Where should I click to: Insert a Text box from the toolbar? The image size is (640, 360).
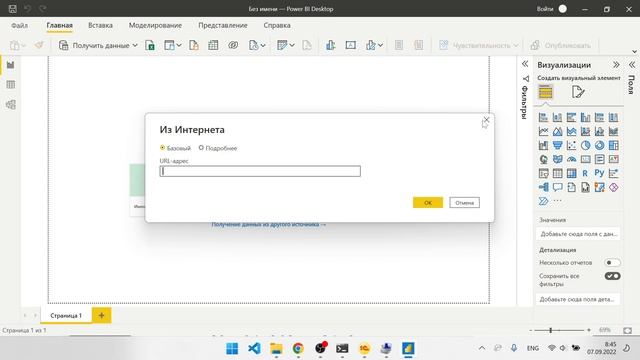[351, 45]
